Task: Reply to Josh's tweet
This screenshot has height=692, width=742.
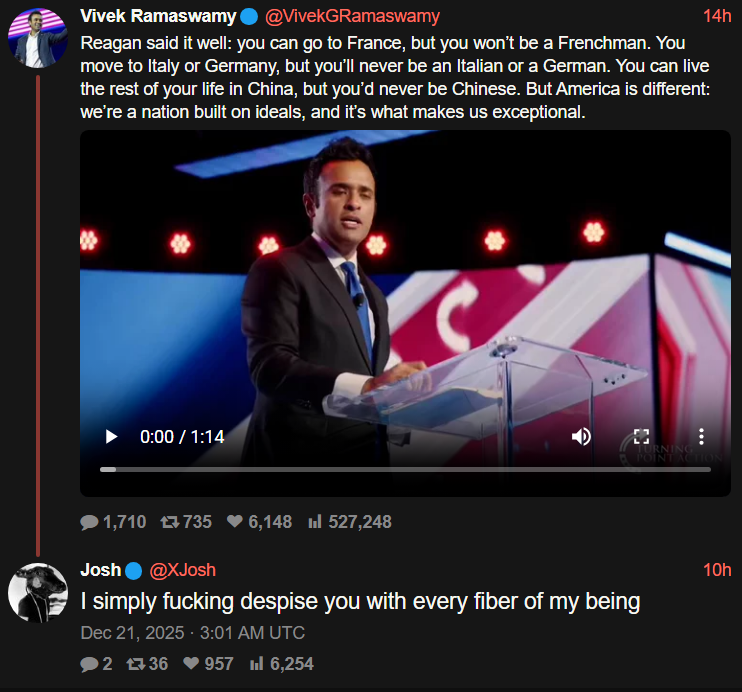Action: pos(89,664)
